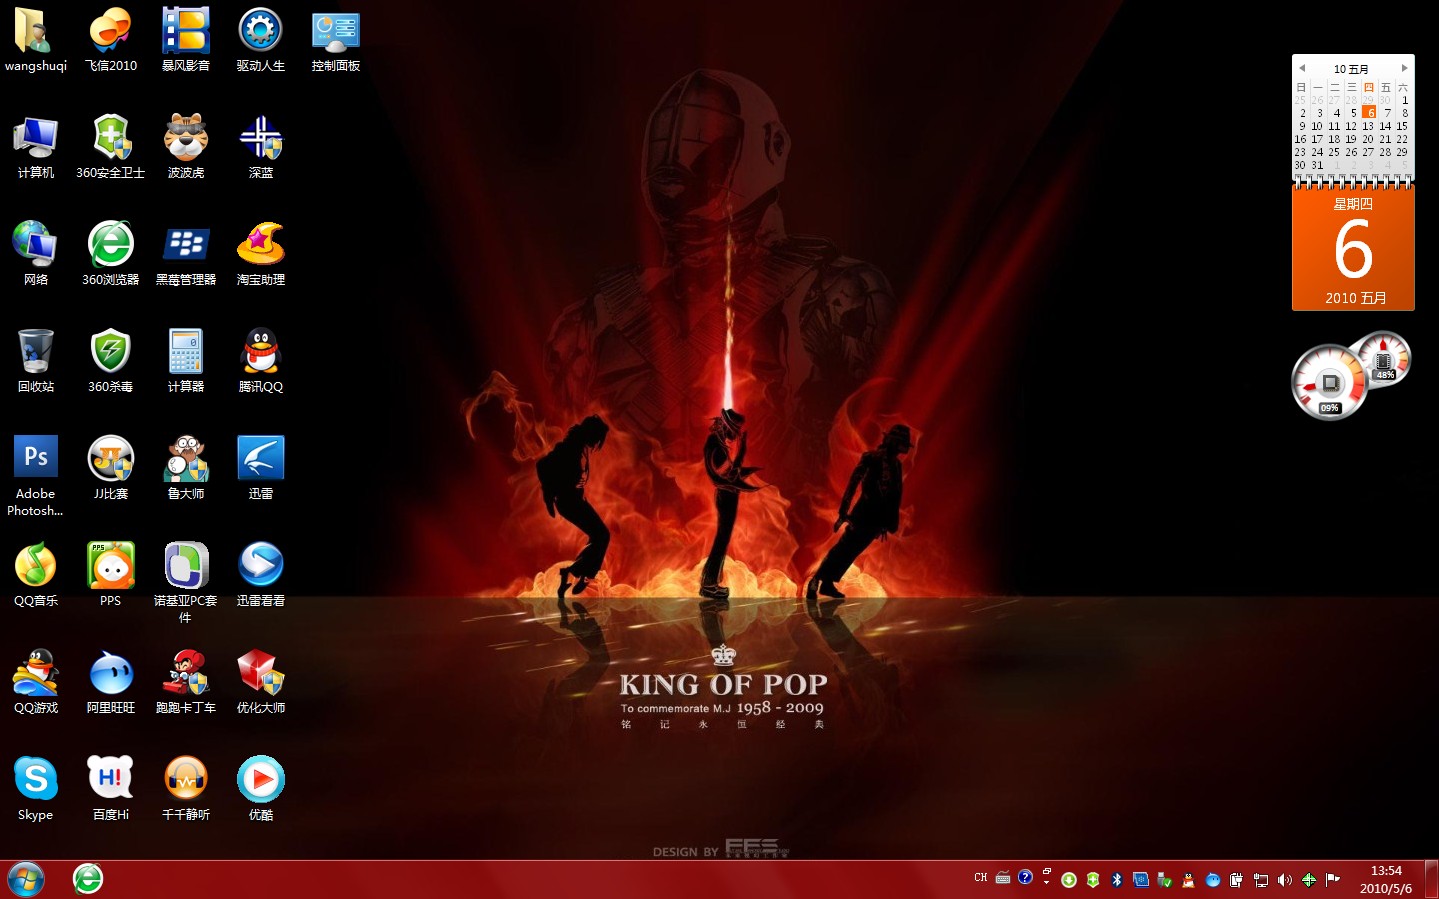The image size is (1439, 899).
Task: Select the 回收站 recycle bin
Action: pos(36,361)
